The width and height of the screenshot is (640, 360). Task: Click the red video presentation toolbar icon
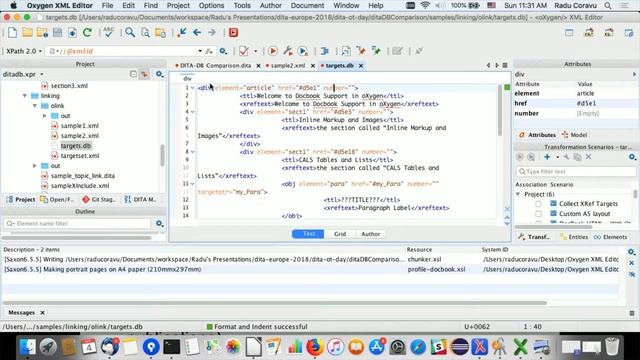[233, 32]
